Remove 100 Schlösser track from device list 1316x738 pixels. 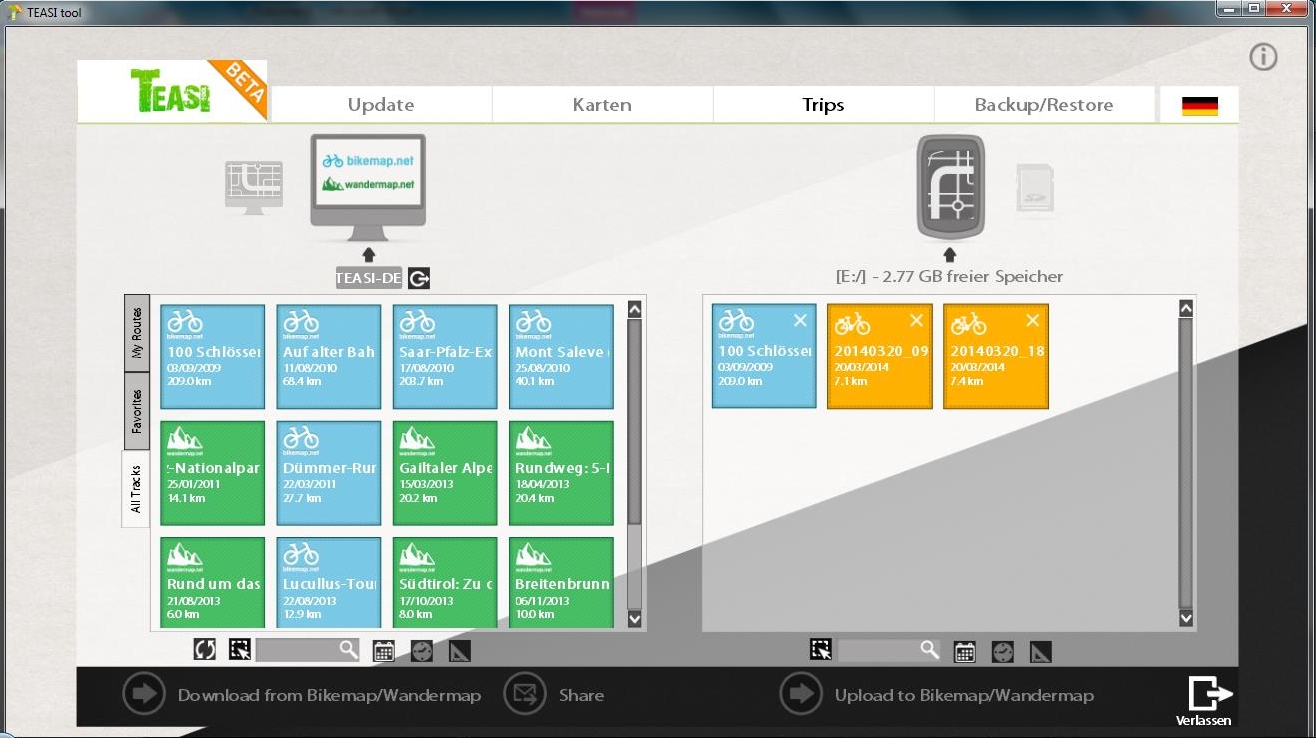click(800, 320)
